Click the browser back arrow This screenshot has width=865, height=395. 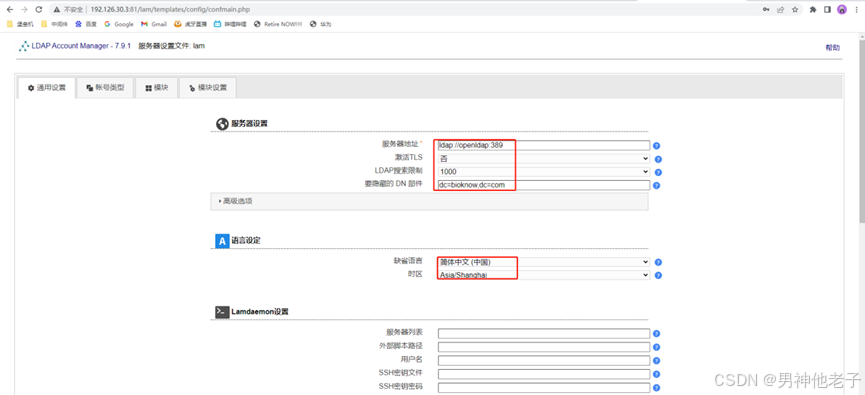point(9,10)
